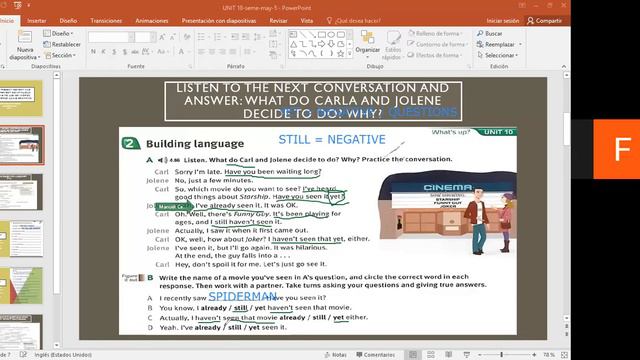Toggle underline (S) formatting
Viewport: 640px width, 360px height.
pyautogui.click(x=114, y=51)
